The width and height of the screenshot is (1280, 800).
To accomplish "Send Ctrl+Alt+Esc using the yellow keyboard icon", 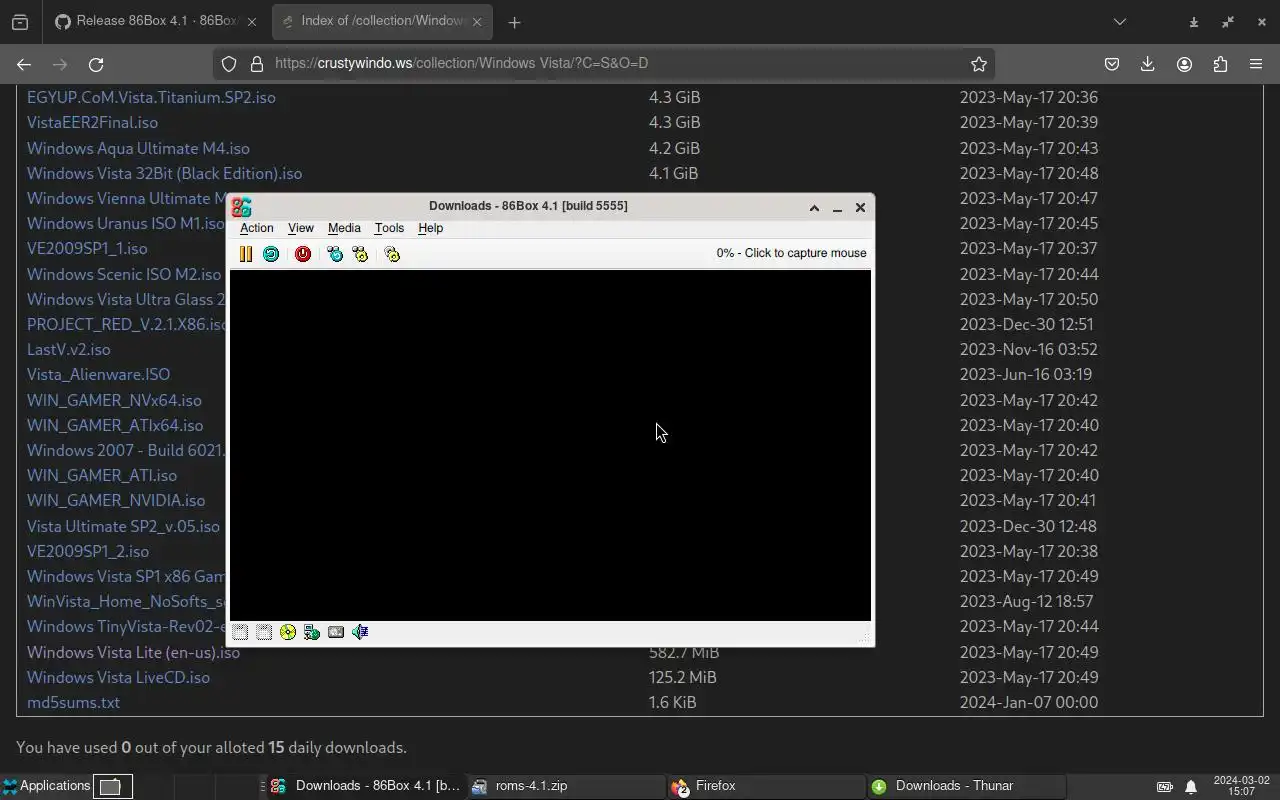I will click(x=360, y=254).
